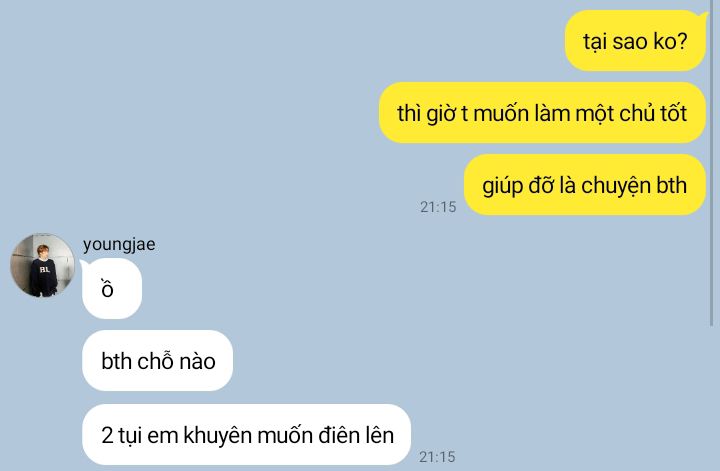Click the word "tốt" in the yellow bubble

tap(674, 113)
